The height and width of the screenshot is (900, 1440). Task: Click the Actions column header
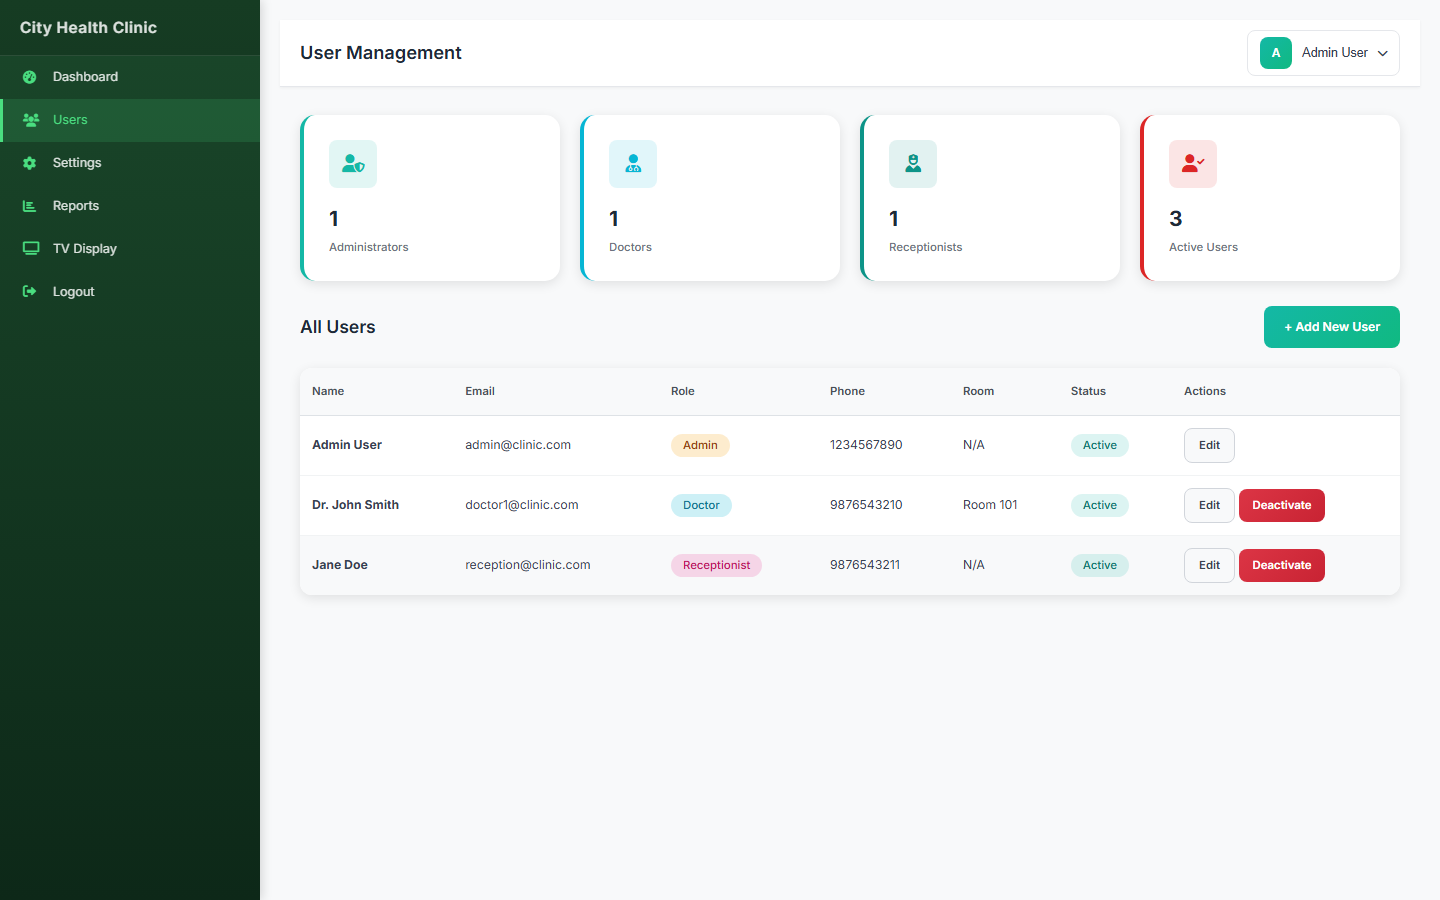point(1205,391)
